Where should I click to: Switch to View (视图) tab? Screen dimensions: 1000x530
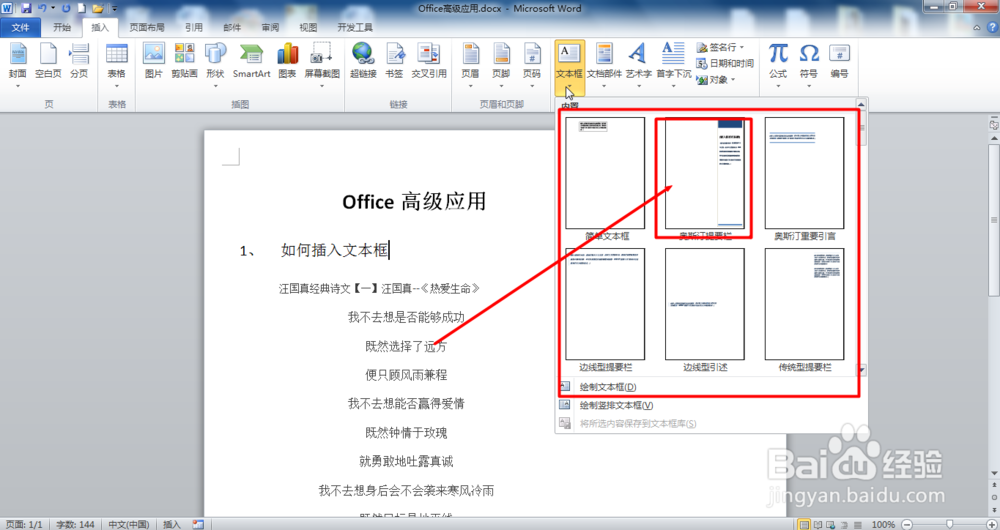point(309,27)
